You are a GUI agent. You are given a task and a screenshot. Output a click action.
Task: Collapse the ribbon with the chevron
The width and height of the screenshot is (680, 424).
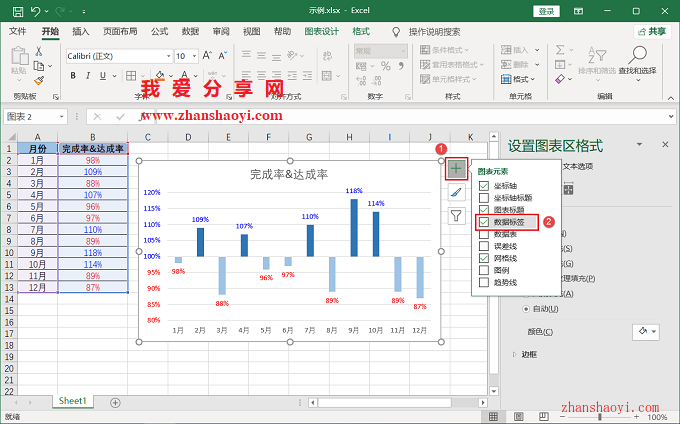pos(670,98)
